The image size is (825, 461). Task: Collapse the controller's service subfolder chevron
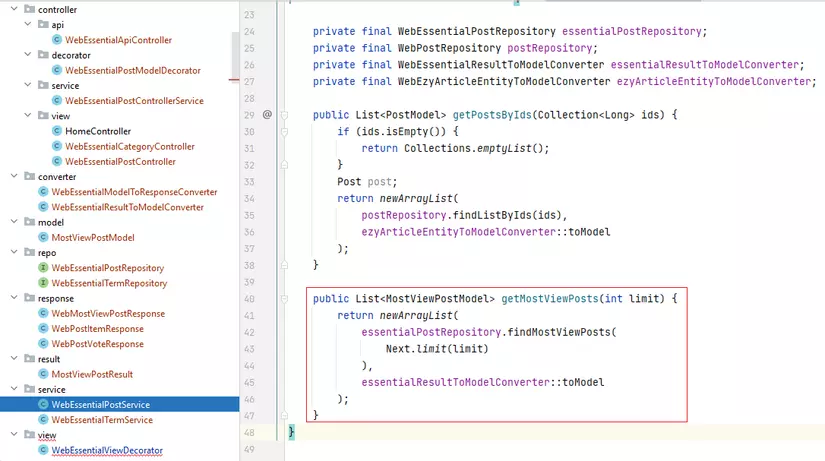point(28,85)
